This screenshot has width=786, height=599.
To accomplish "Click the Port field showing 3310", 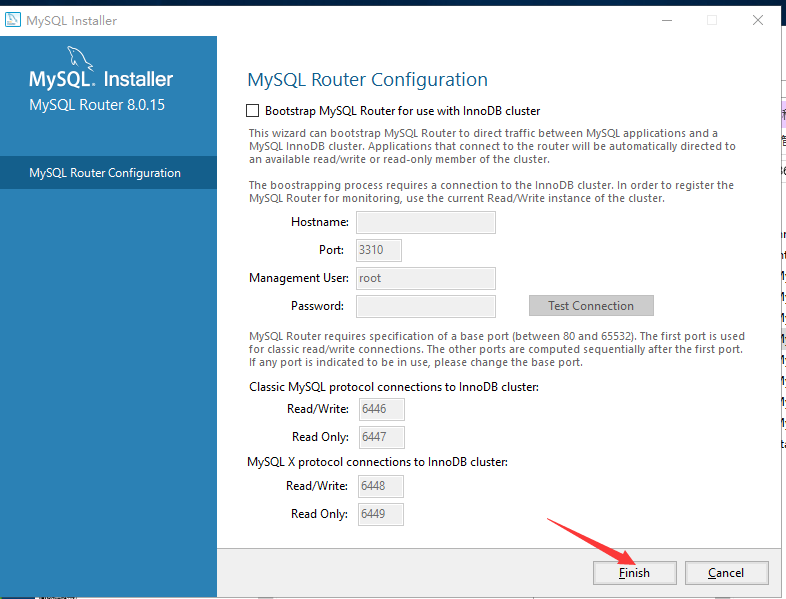I will tap(379, 250).
